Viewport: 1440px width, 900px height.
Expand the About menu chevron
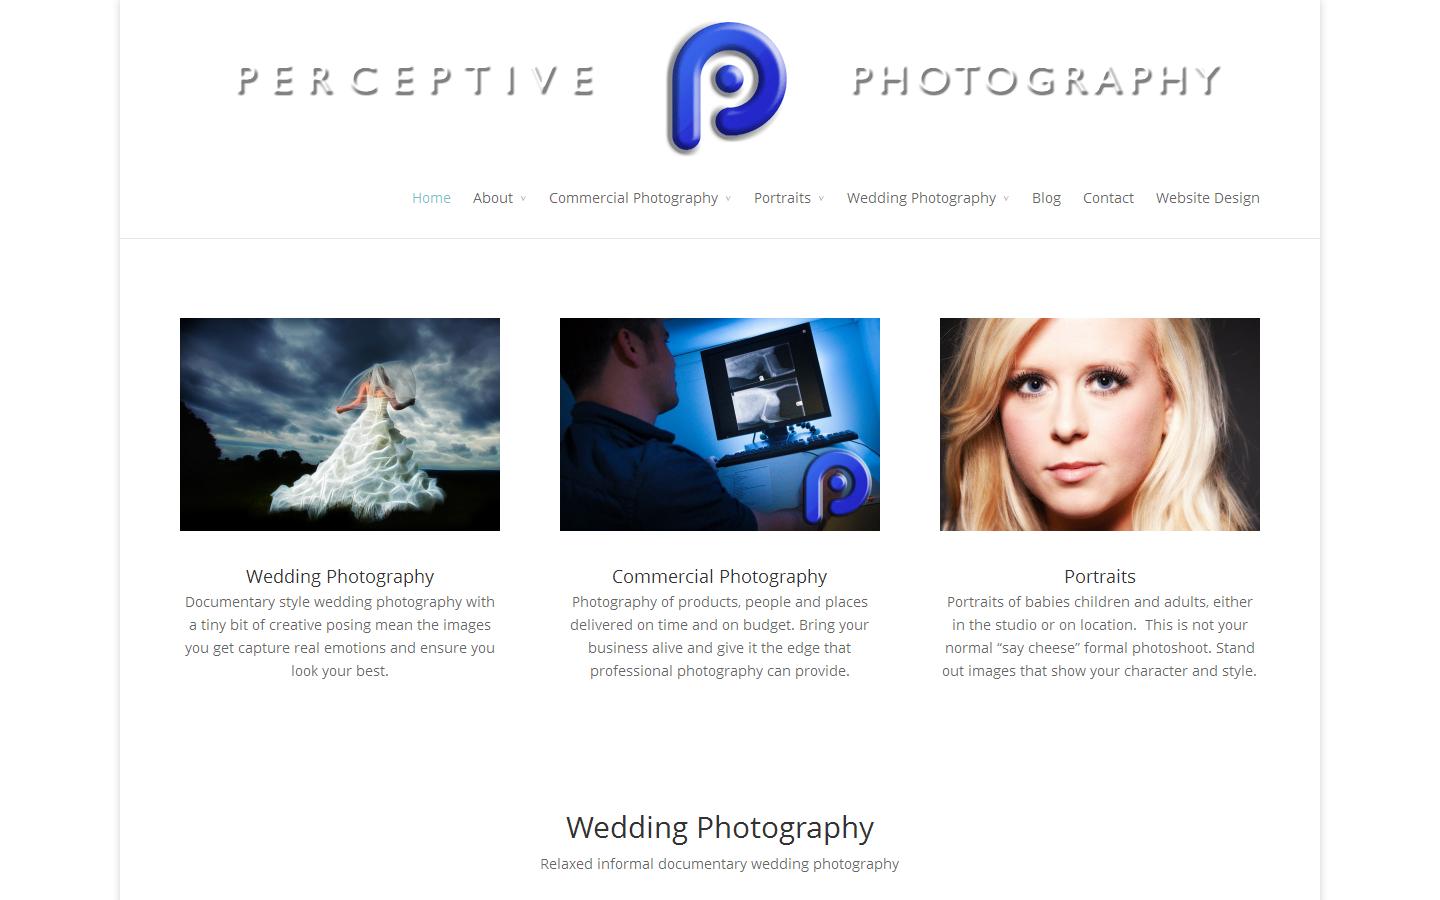pyautogui.click(x=523, y=199)
